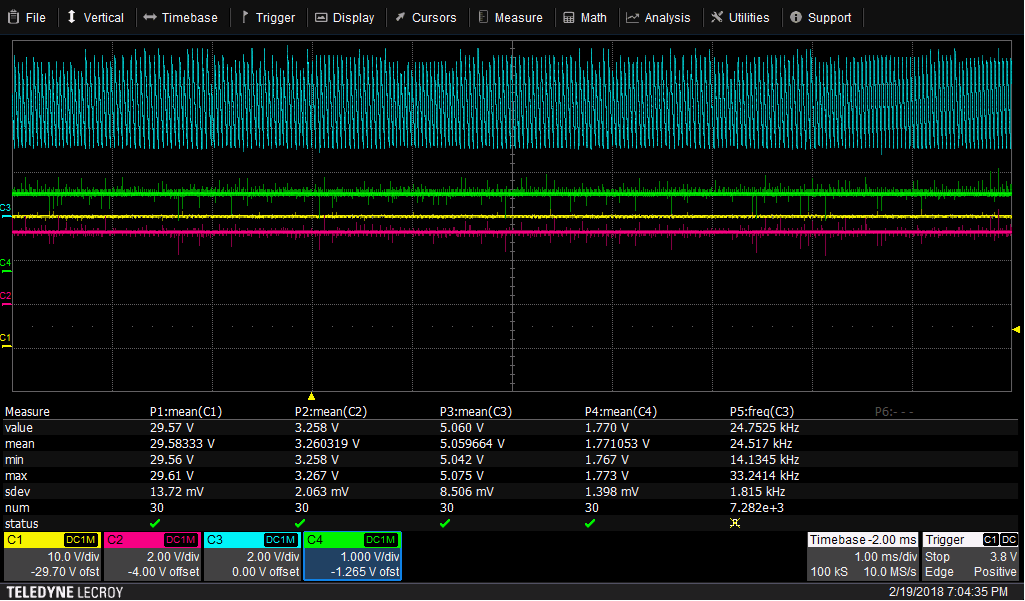Click the yellow trigger level arrow at the right edge
Image resolution: width=1025 pixels, height=601 pixels.
1017,329
